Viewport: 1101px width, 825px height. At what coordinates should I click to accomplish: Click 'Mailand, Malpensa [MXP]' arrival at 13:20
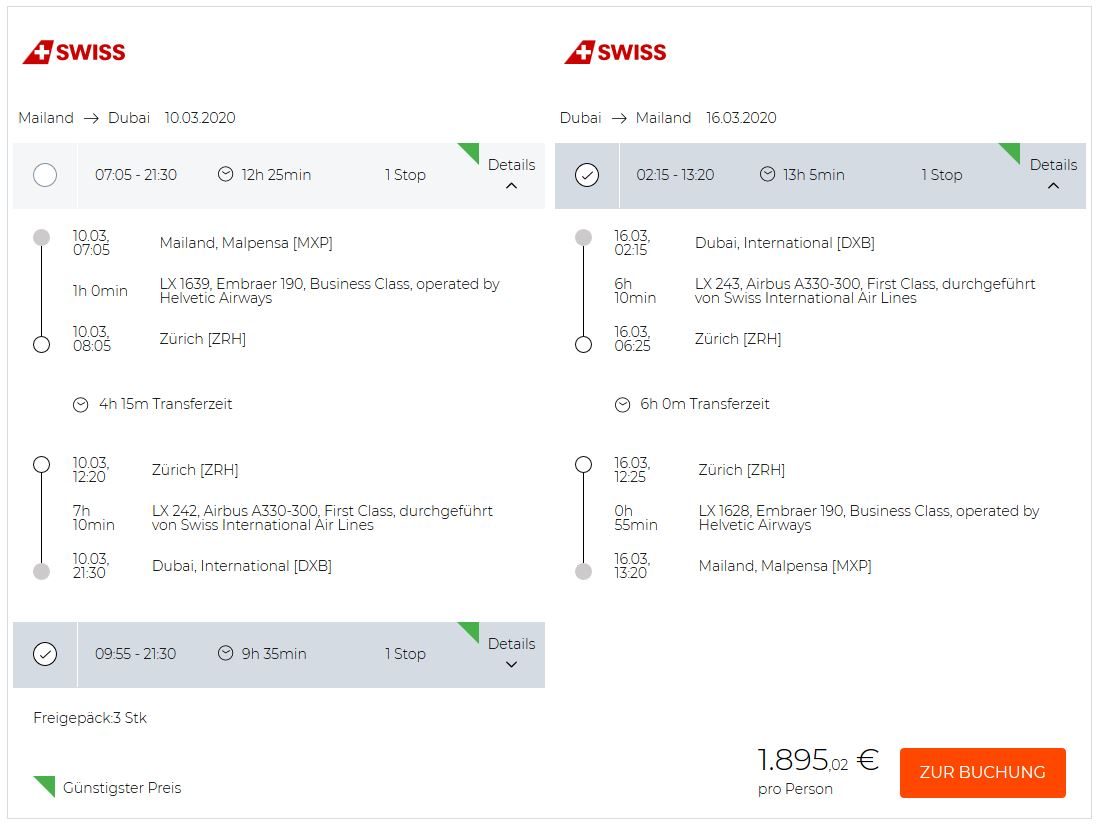[785, 566]
